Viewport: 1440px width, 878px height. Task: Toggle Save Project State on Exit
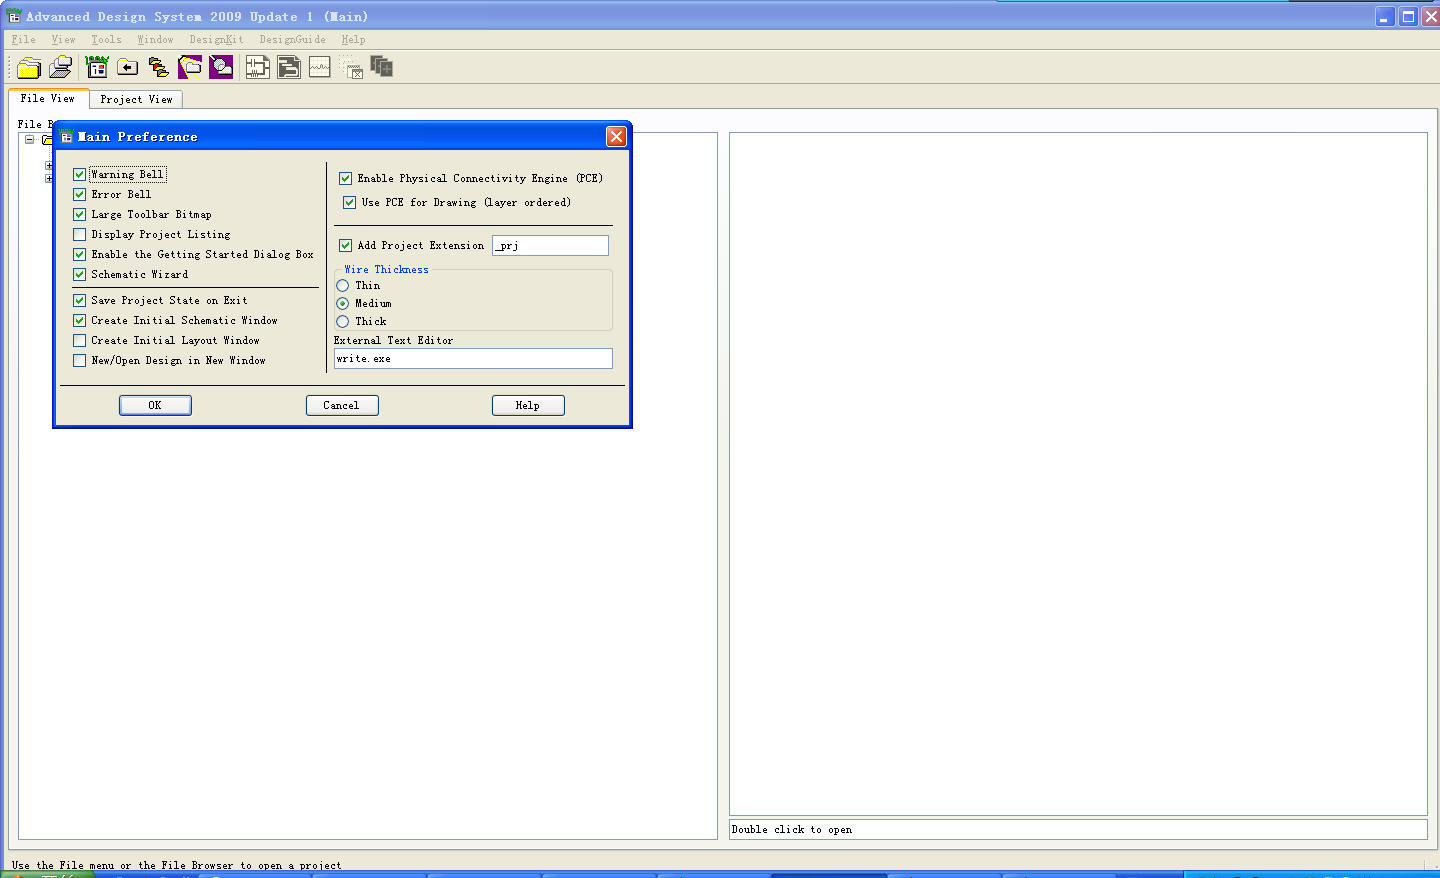[79, 300]
